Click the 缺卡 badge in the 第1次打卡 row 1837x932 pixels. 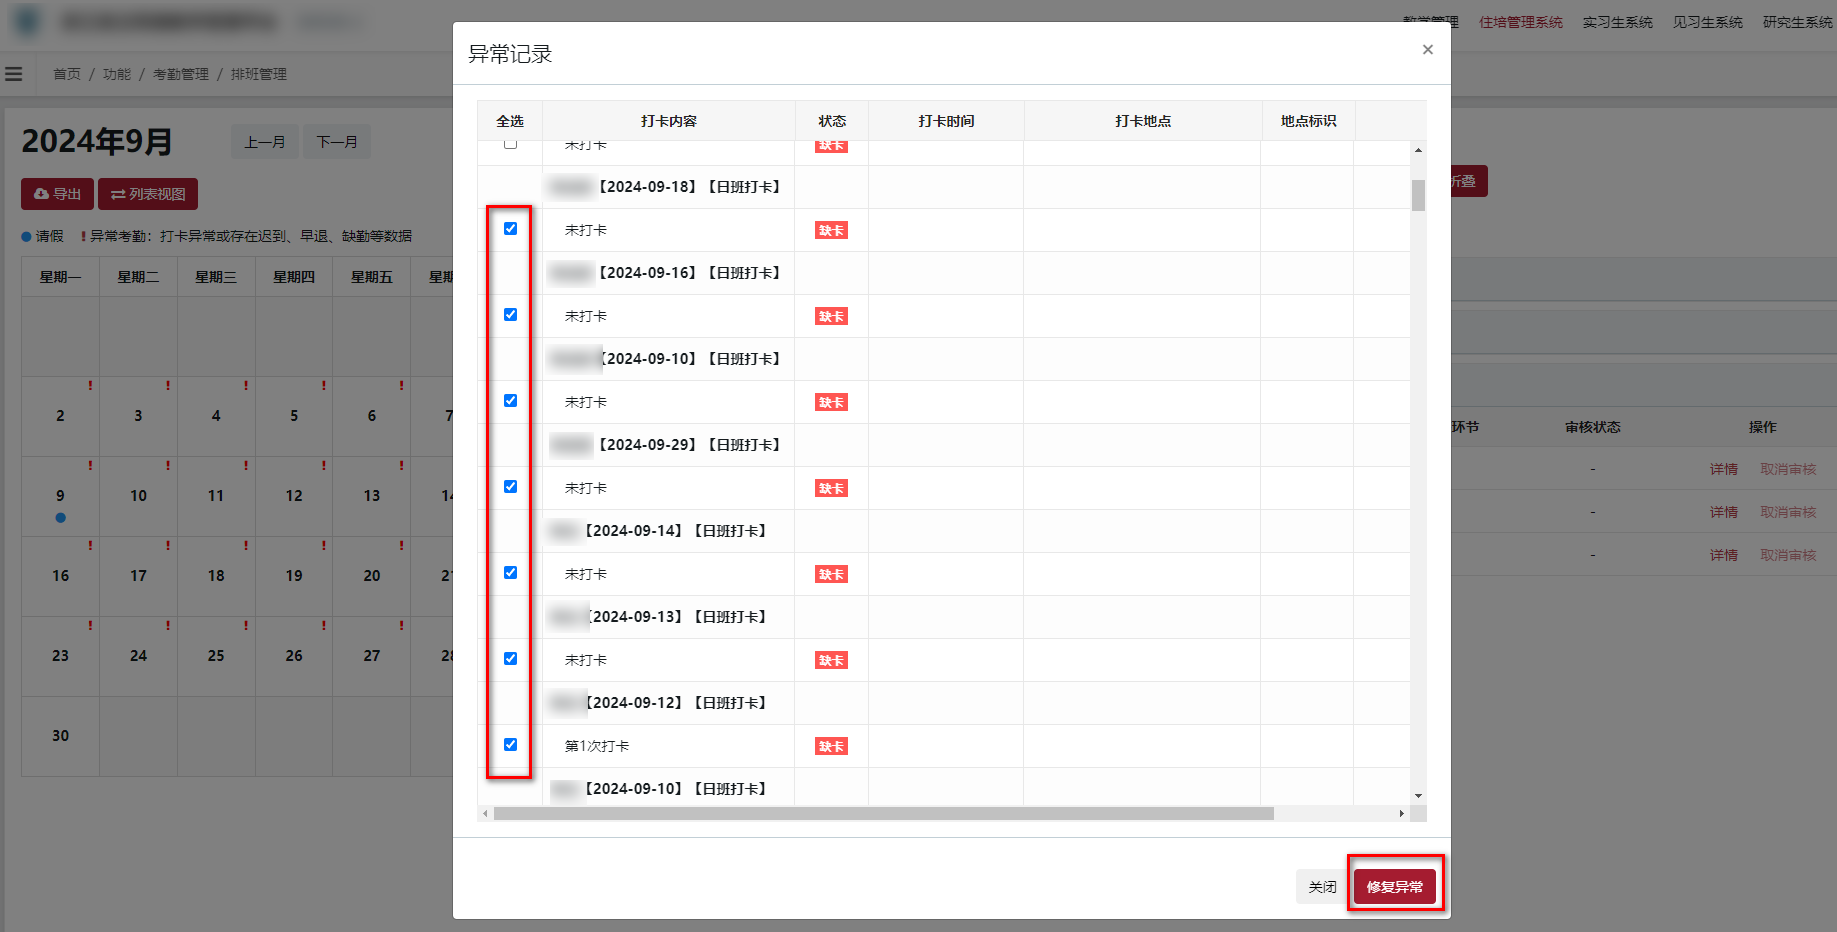coord(831,747)
